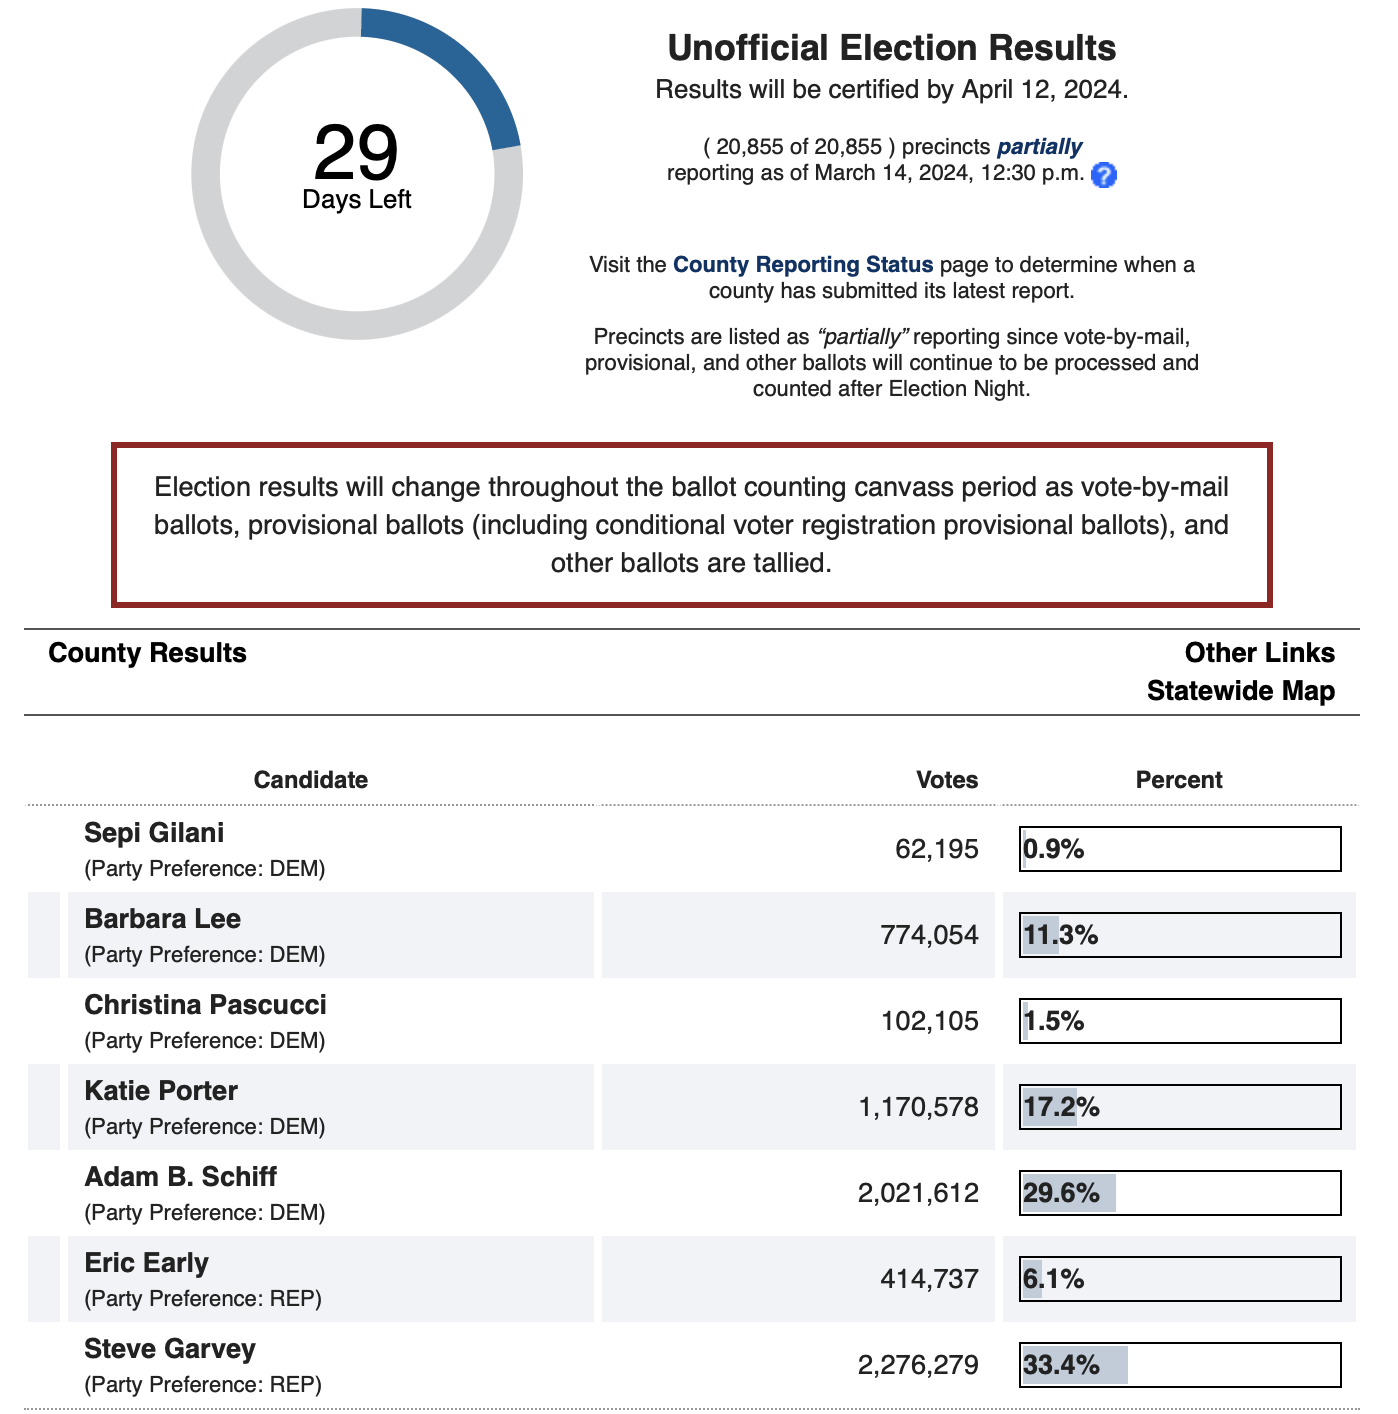Click the blue question mark help icon

point(1103,175)
